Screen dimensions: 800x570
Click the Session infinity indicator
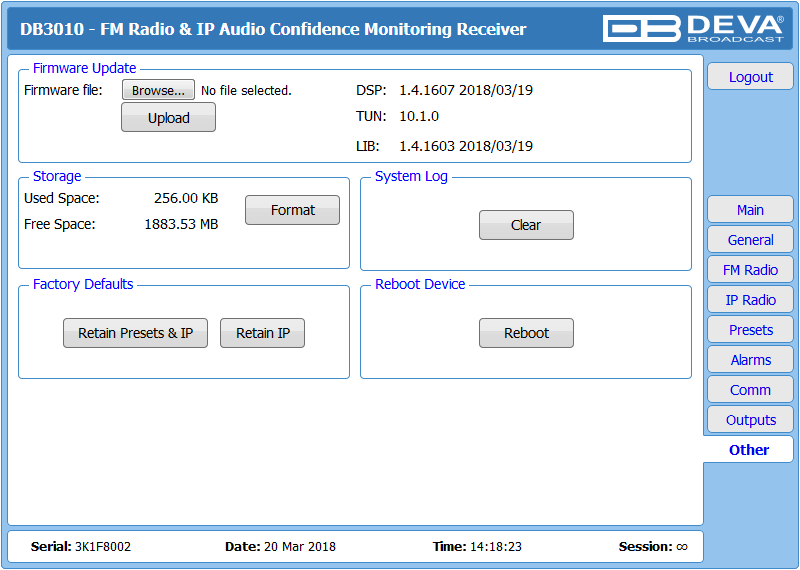(x=682, y=547)
